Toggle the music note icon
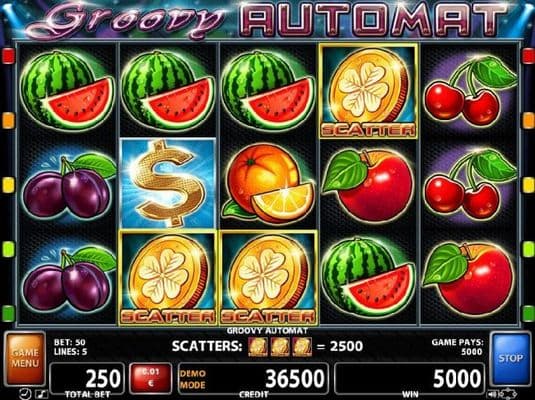 pos(41,394)
